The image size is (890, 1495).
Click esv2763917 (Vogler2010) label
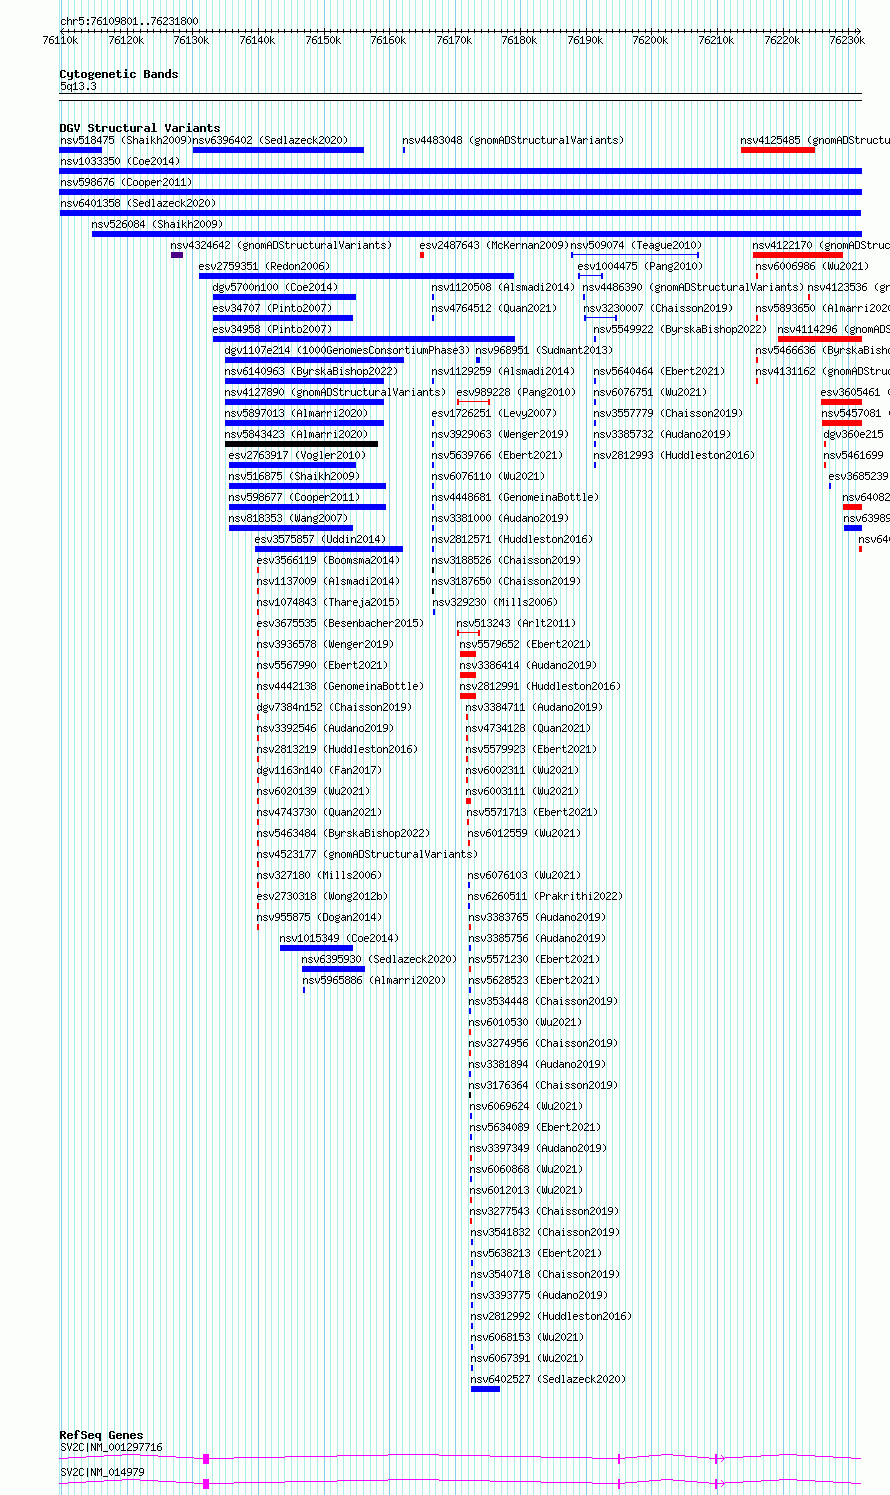click(297, 456)
